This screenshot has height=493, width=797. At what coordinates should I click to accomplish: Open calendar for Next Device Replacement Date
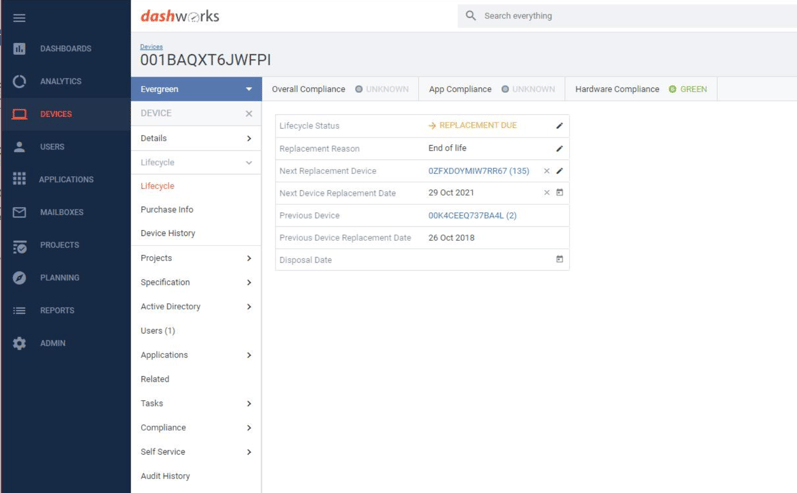click(559, 193)
